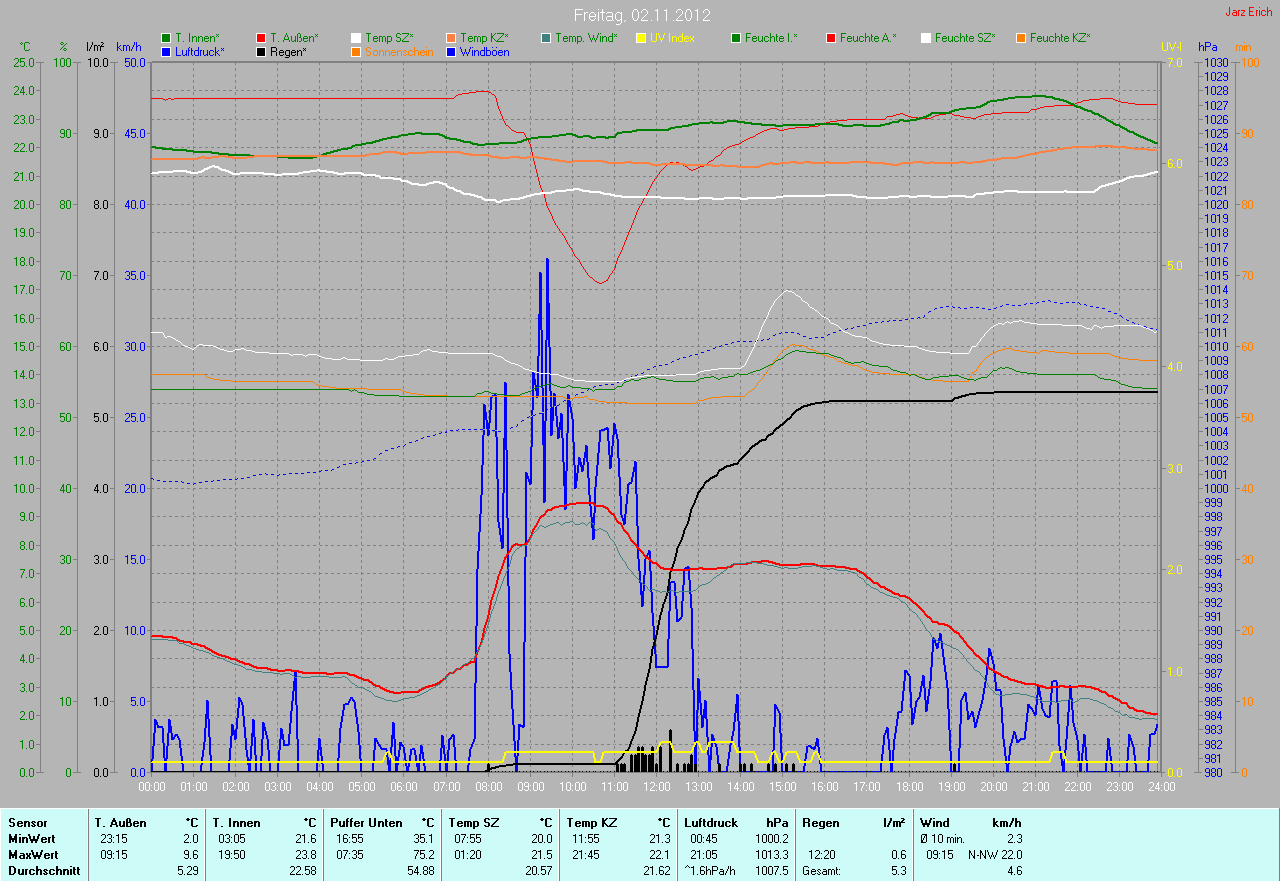Image resolution: width=1280 pixels, height=881 pixels.
Task: Click the orange Sonnenschein legend swatch
Action: tap(356, 51)
